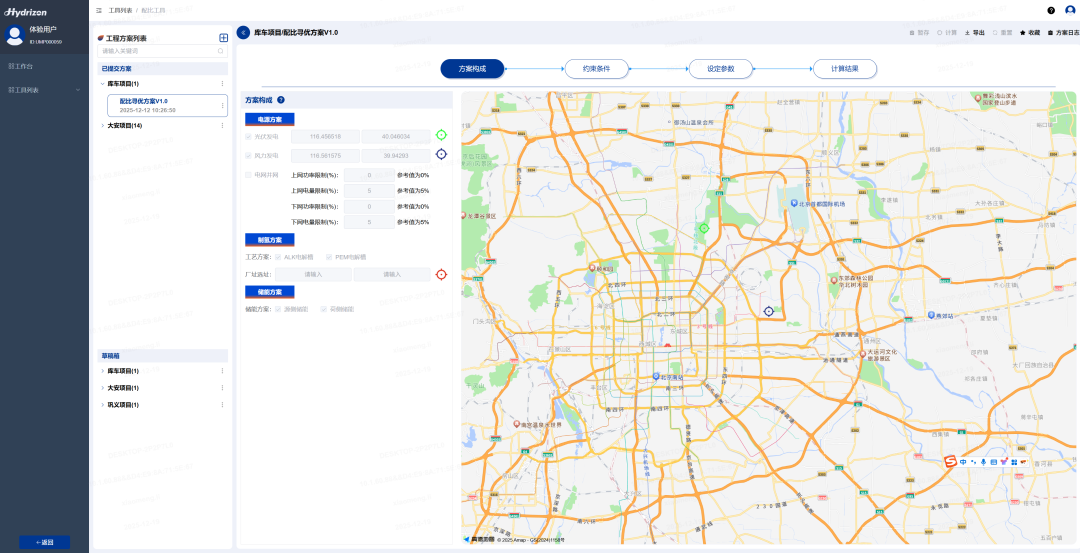Open more options for 配比寻优方案V1.0

222,105
